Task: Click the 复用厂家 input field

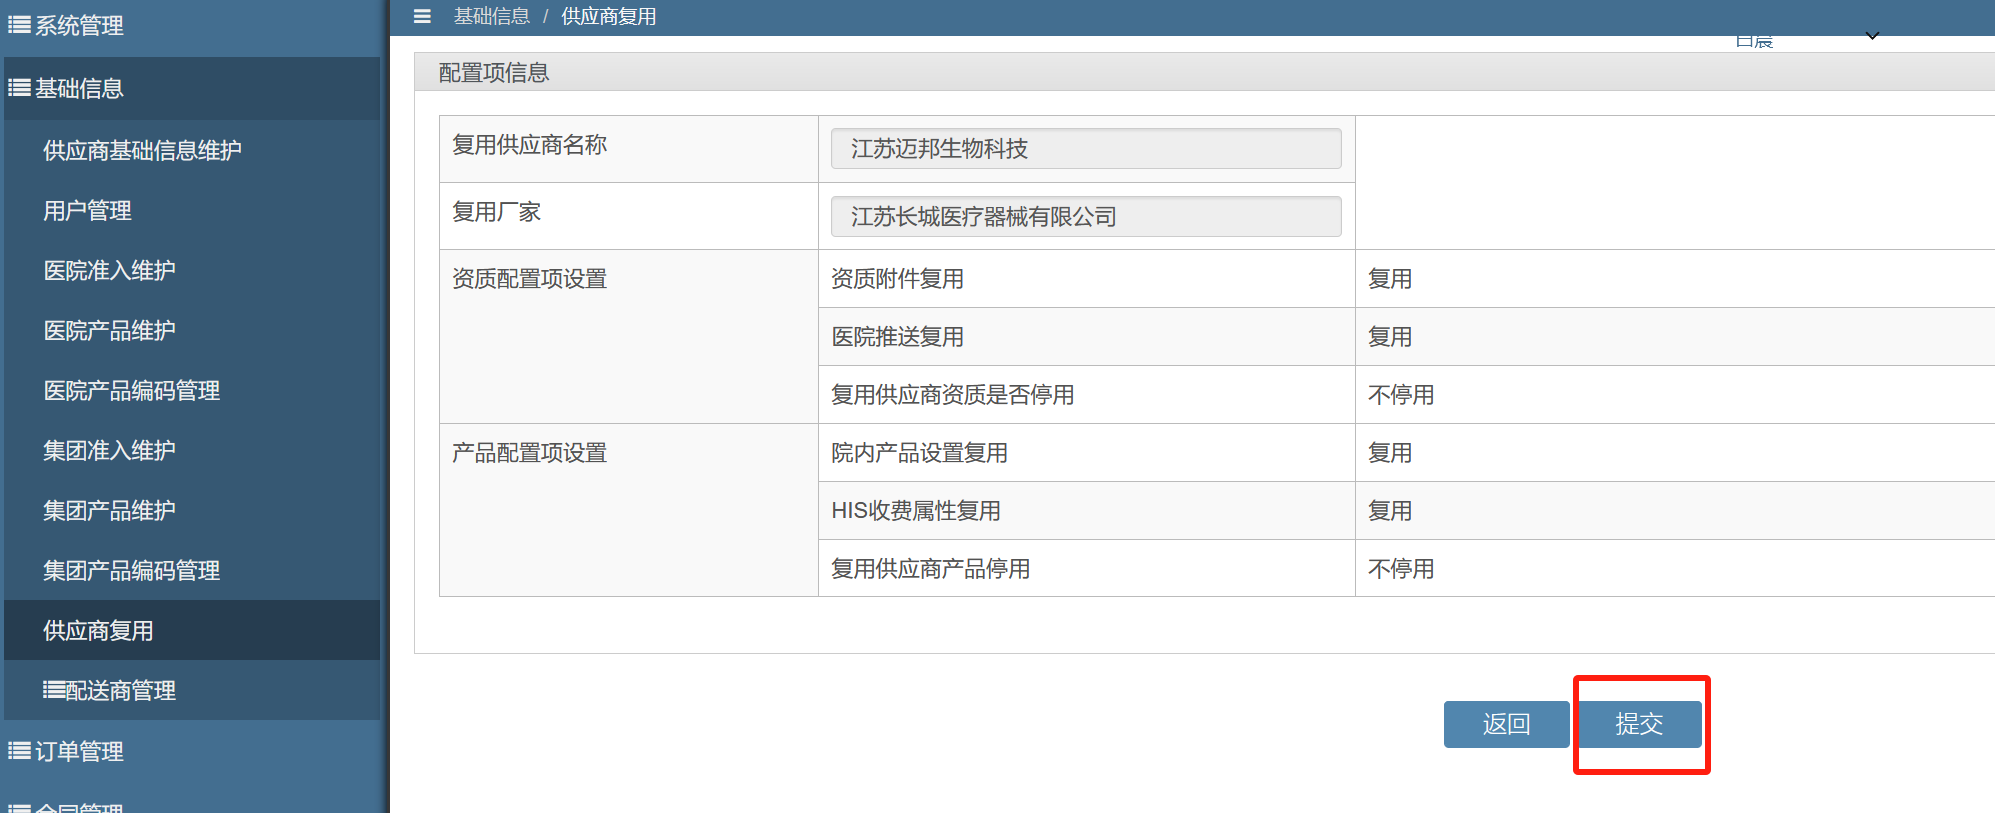Action: click(x=1086, y=216)
